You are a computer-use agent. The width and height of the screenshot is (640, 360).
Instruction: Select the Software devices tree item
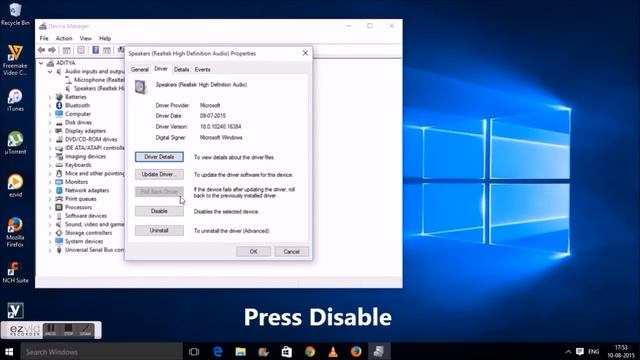point(86,216)
